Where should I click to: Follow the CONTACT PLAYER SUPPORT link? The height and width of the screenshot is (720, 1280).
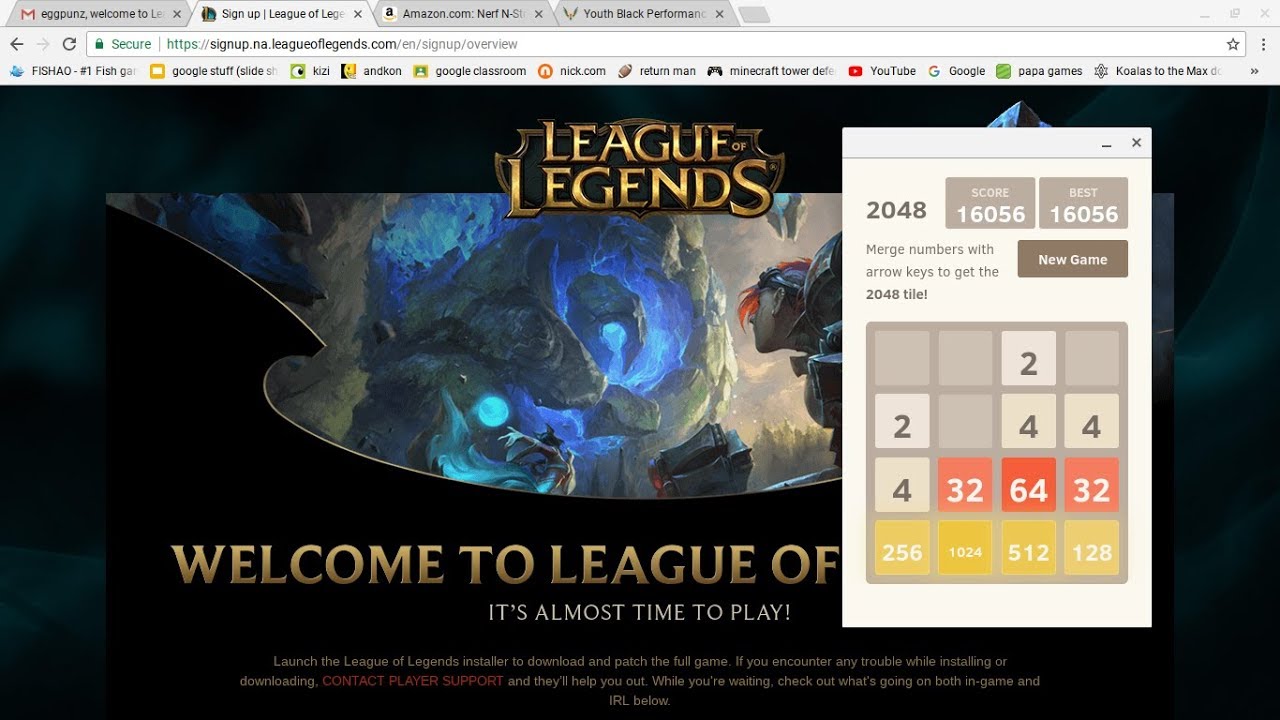point(413,681)
